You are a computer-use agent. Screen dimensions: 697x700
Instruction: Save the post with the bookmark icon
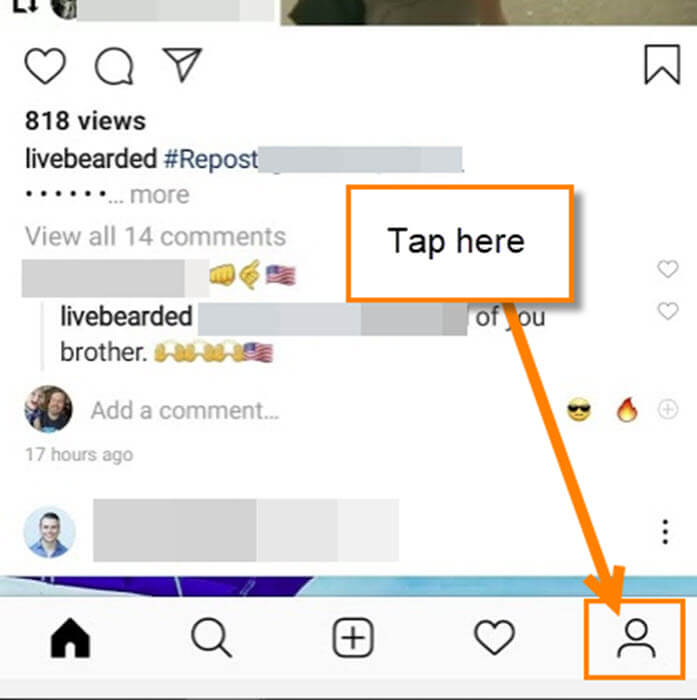tap(662, 64)
